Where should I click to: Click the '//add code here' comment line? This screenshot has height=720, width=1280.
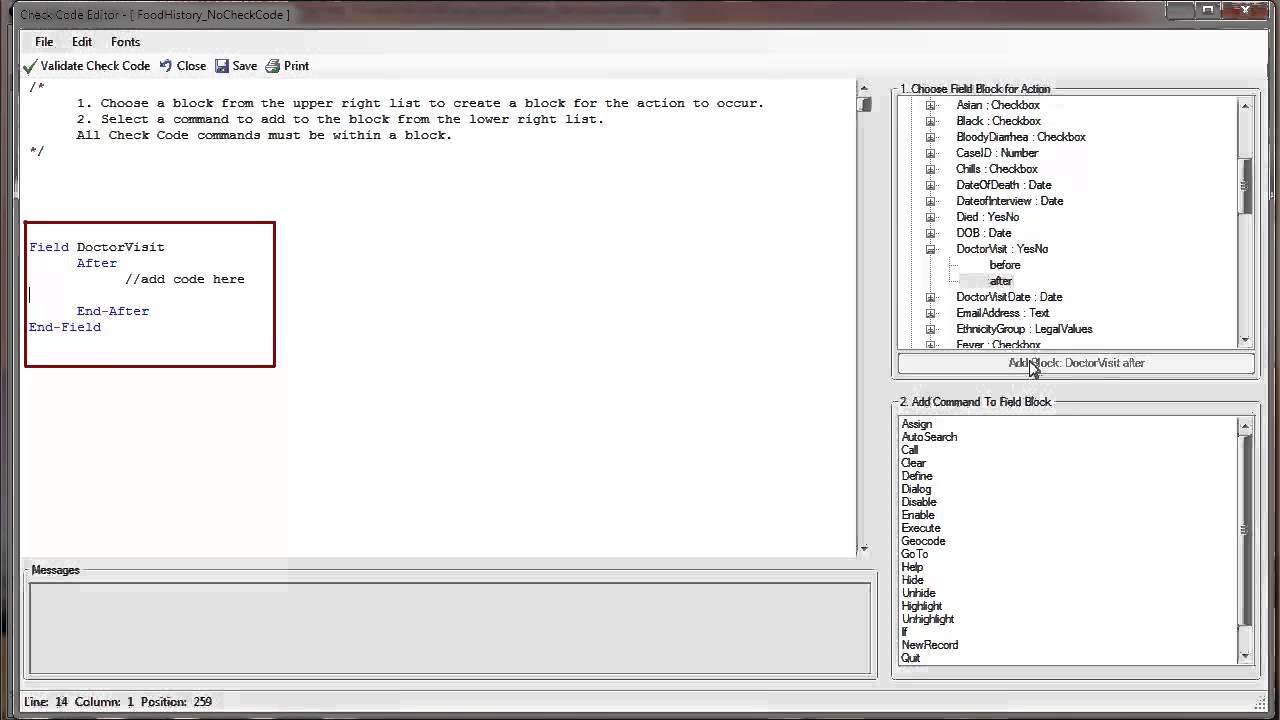click(x=185, y=279)
